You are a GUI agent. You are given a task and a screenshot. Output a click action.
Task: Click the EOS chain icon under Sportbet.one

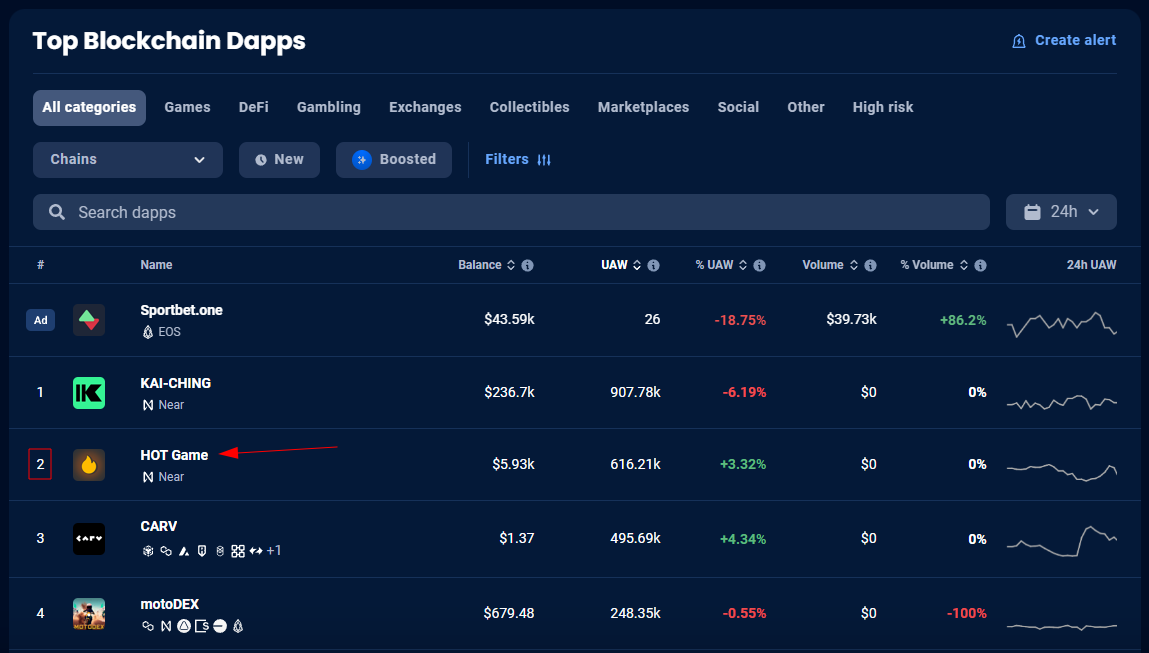pyautogui.click(x=148, y=332)
